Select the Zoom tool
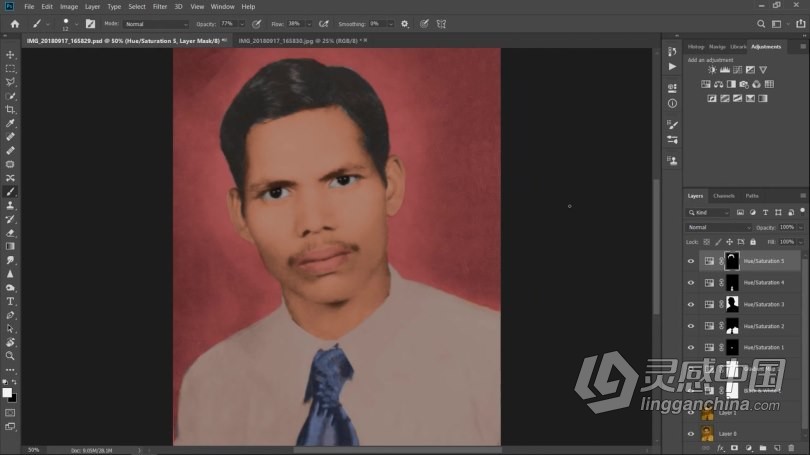This screenshot has width=810, height=455. 10,356
